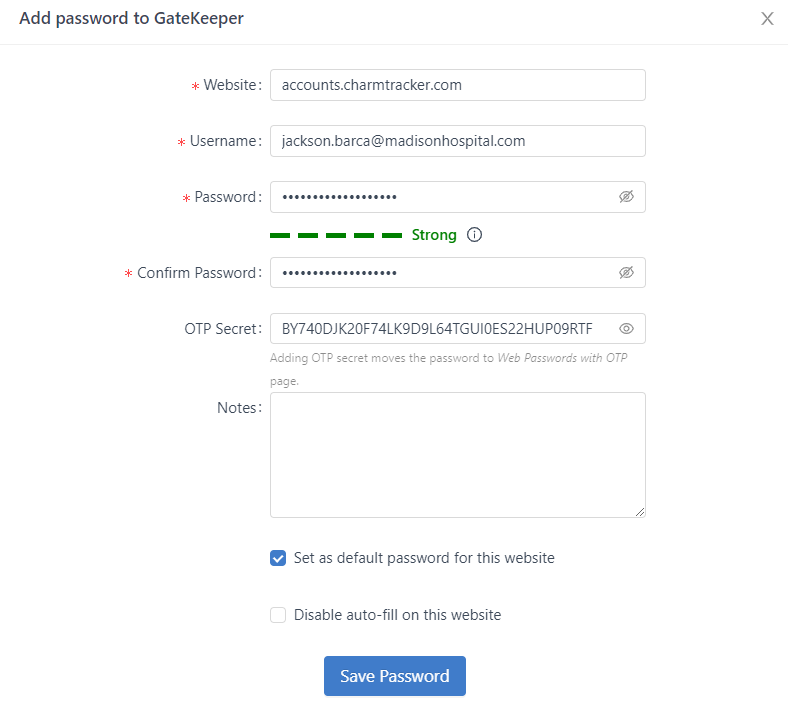
Task: Click inside the Notes text area
Action: coord(457,455)
